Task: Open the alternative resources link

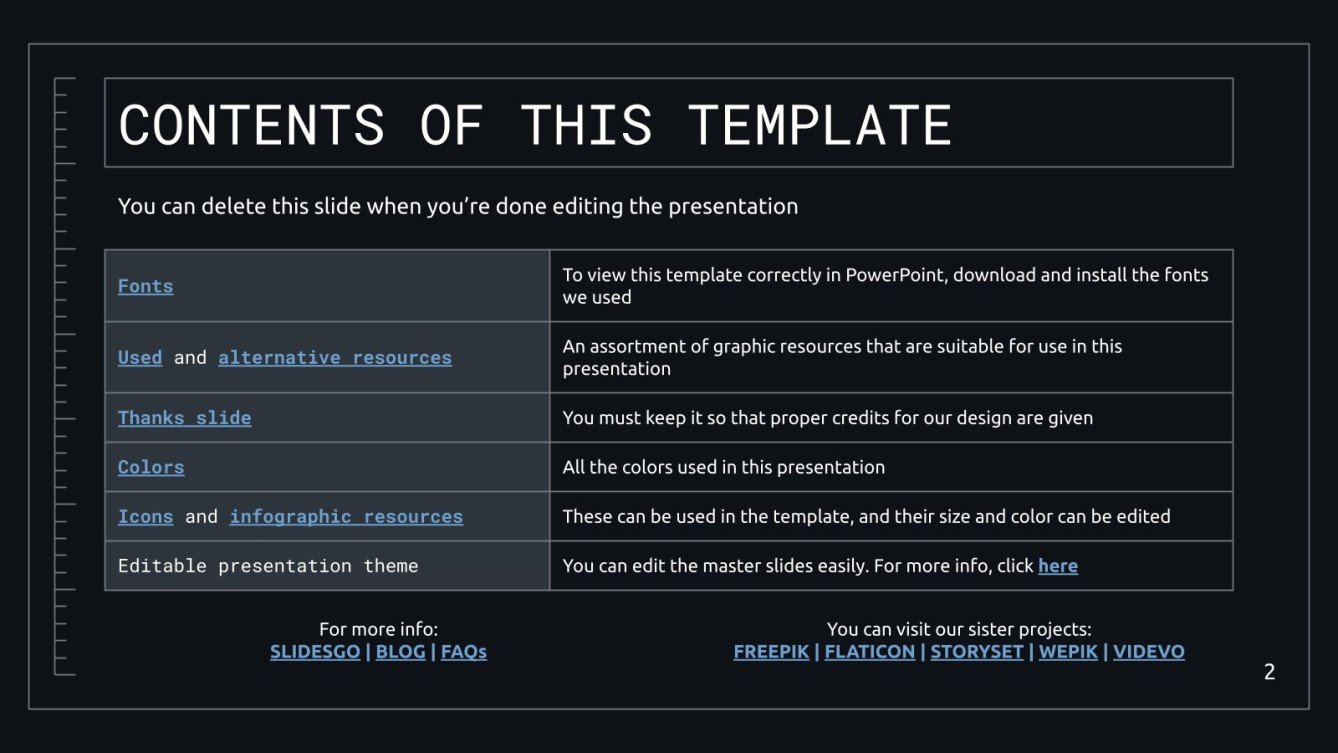Action: coord(335,357)
